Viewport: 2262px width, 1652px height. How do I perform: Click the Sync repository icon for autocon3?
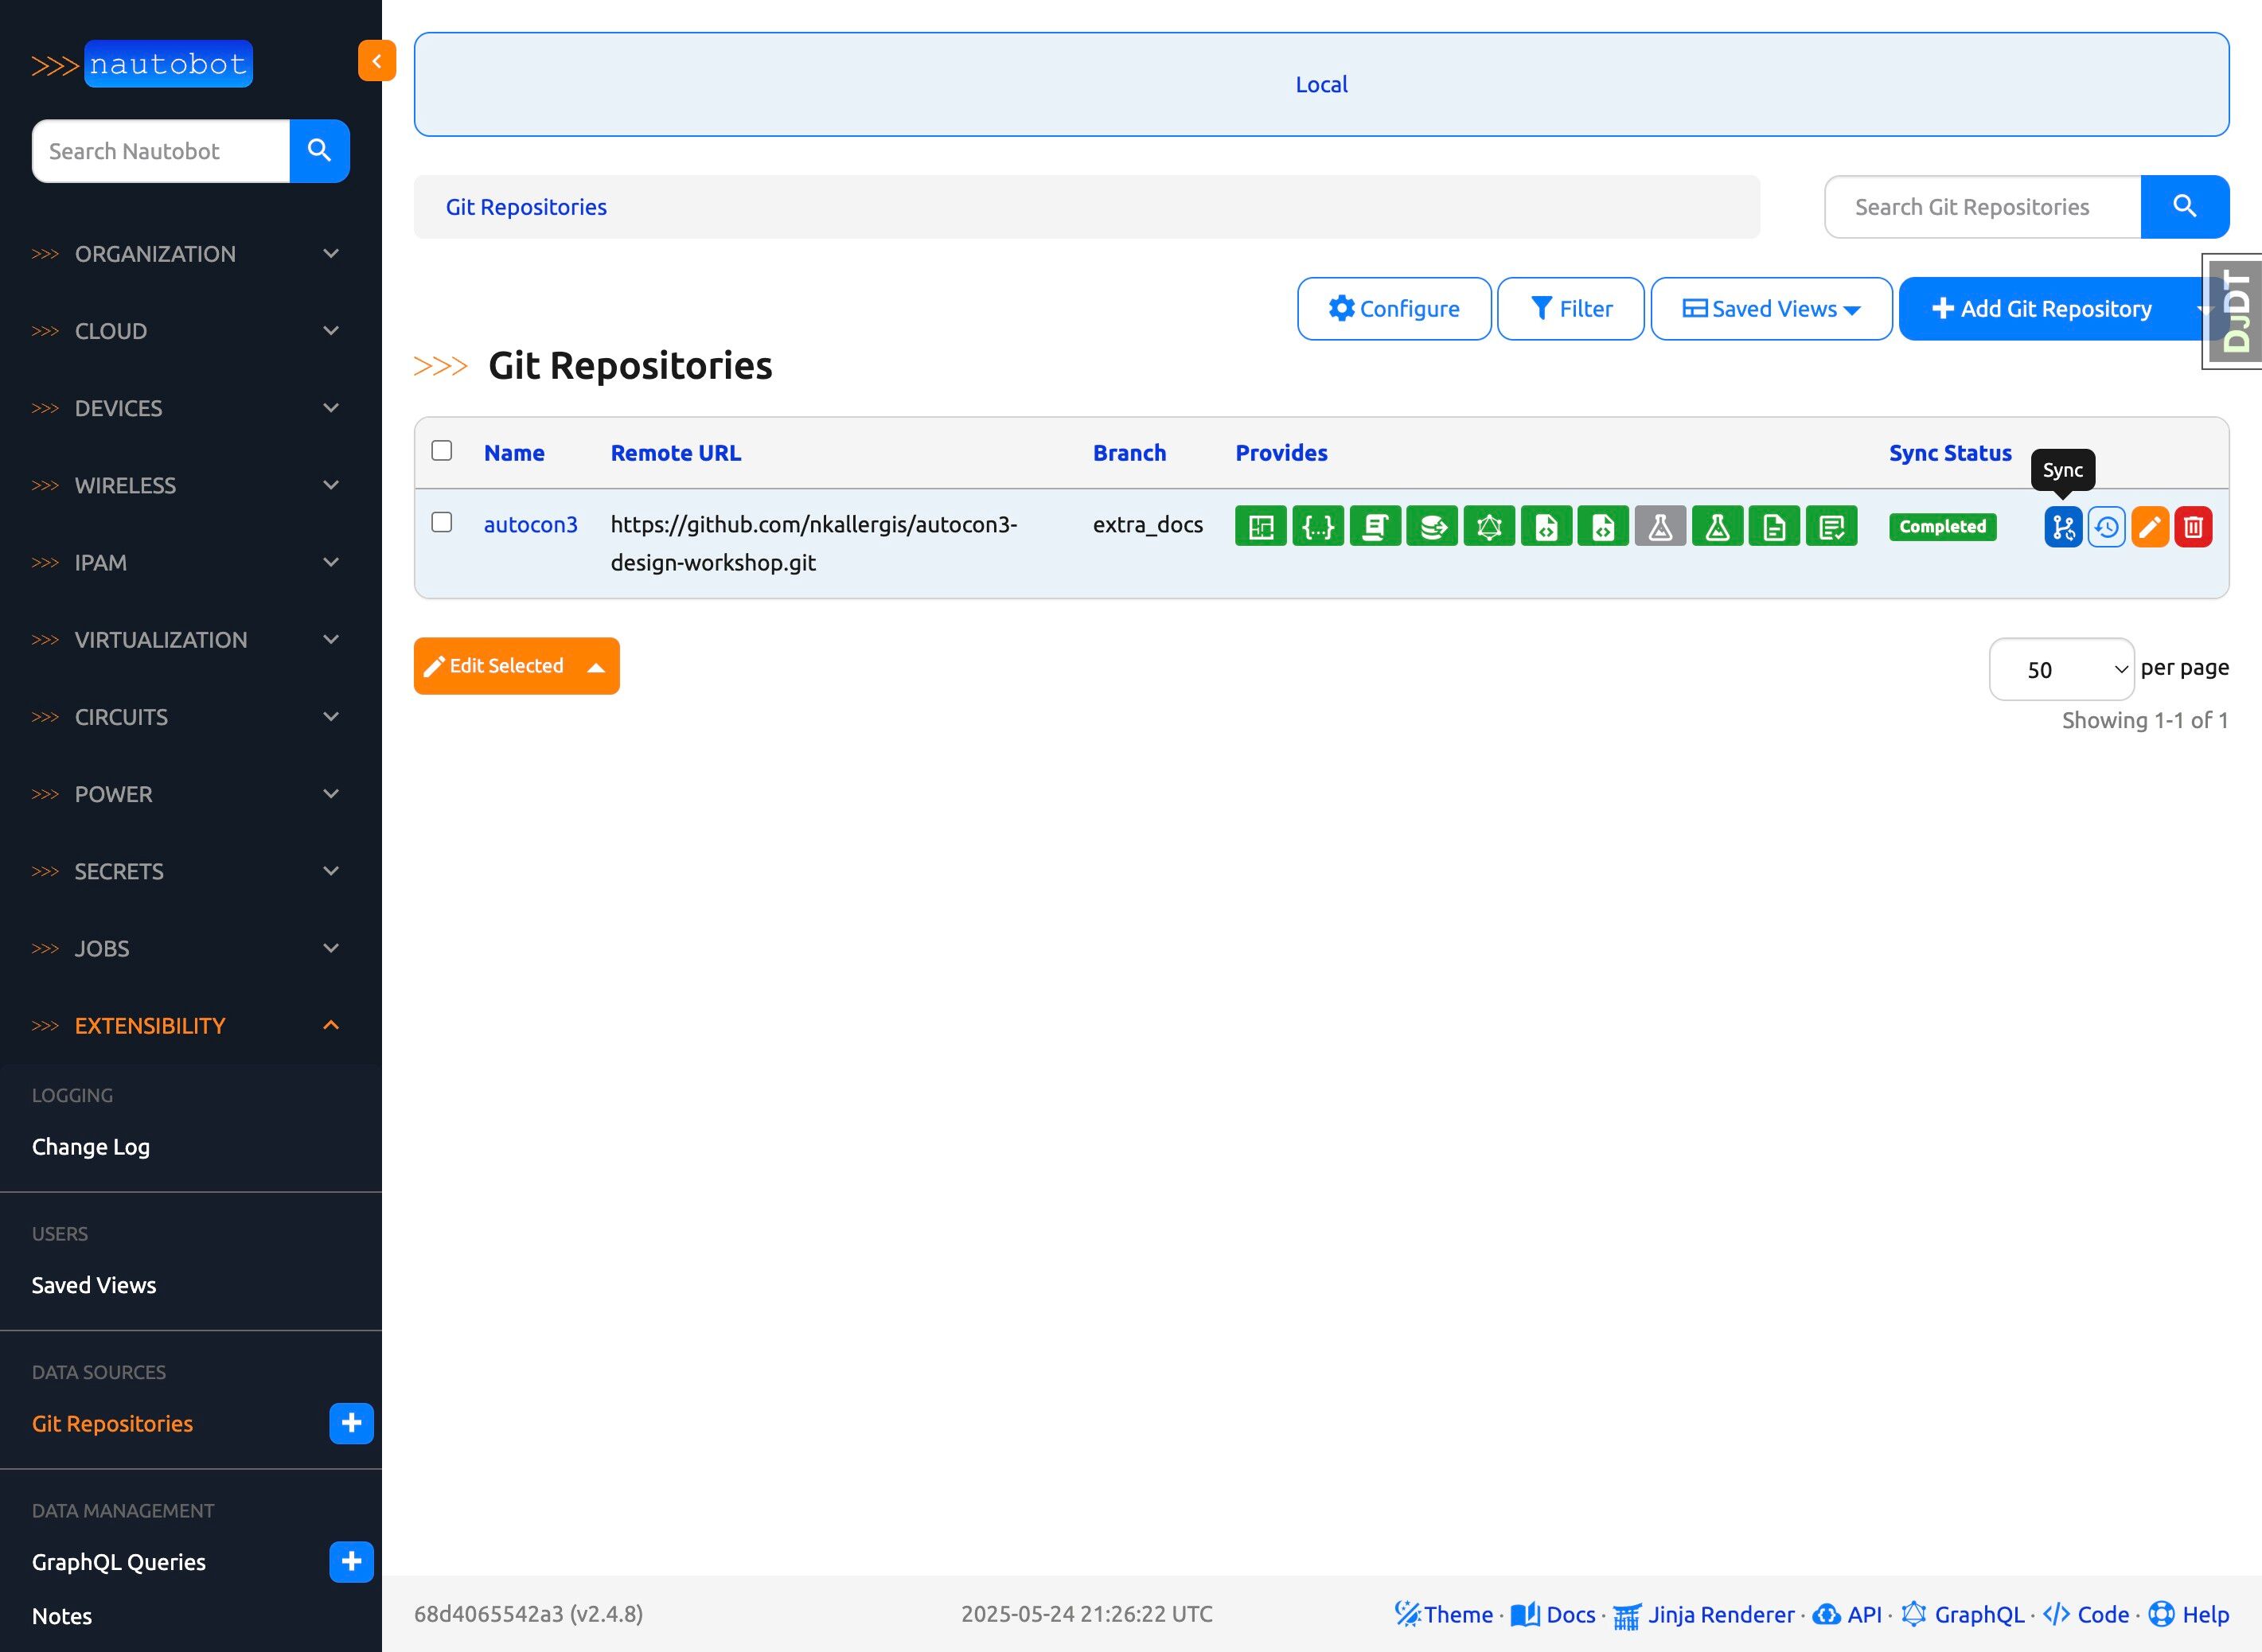coord(2062,527)
